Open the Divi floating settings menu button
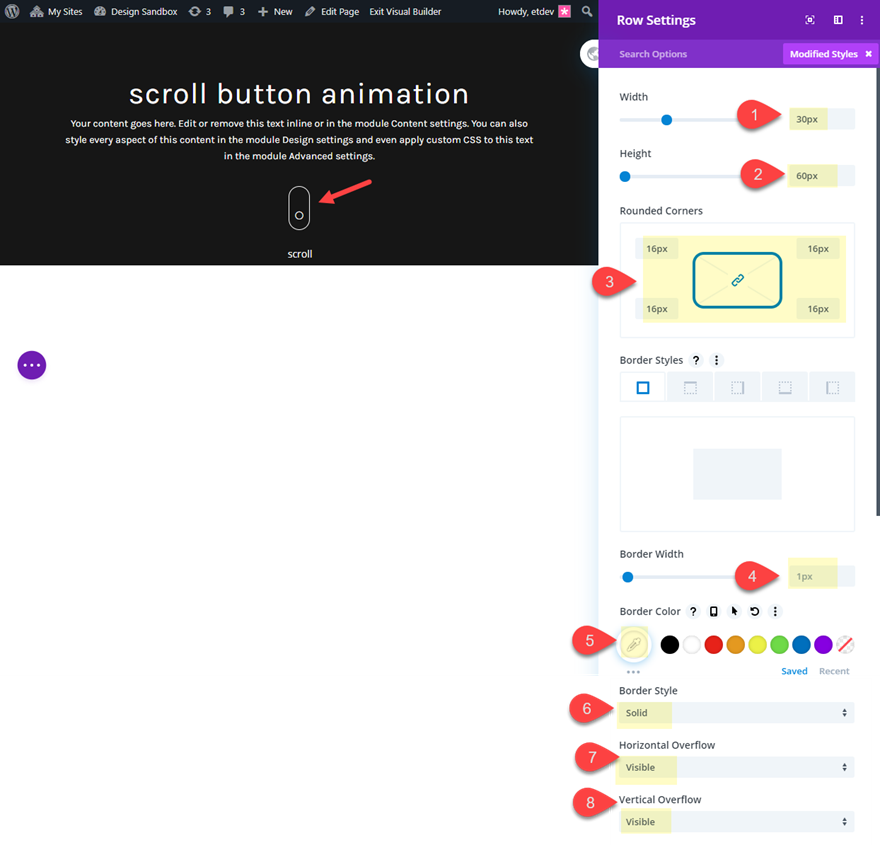This screenshot has width=880, height=845. tap(31, 365)
